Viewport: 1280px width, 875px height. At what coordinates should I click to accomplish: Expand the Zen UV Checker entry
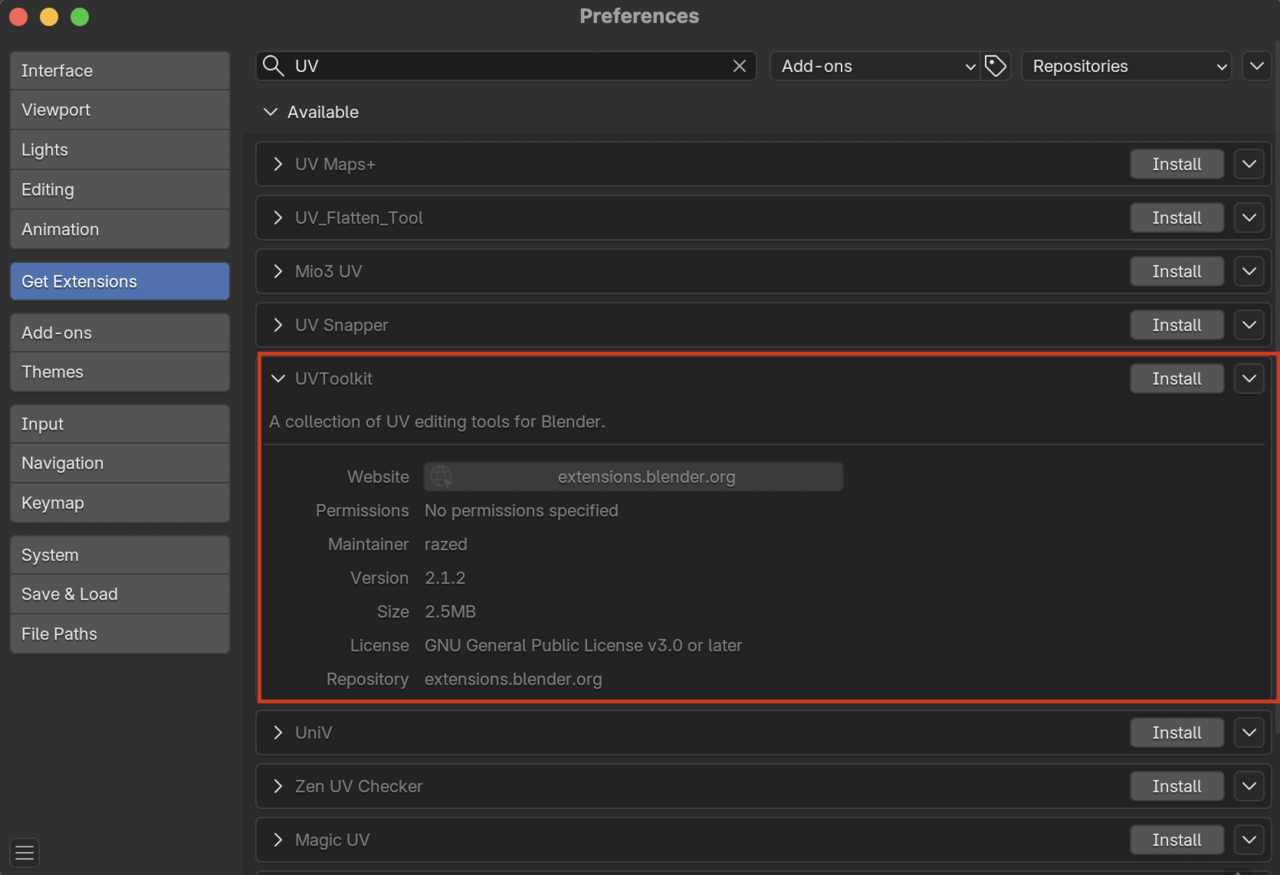(x=278, y=786)
